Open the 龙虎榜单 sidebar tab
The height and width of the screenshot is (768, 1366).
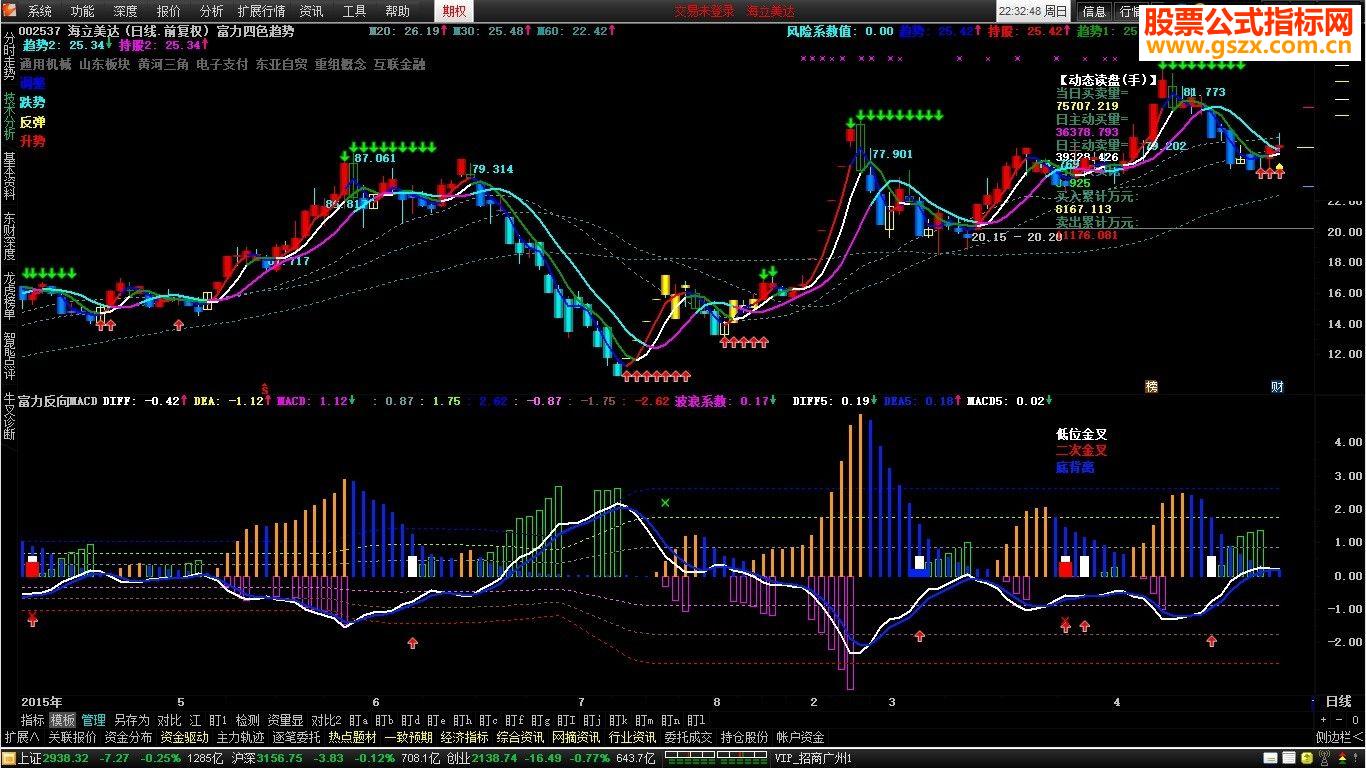click(9, 296)
